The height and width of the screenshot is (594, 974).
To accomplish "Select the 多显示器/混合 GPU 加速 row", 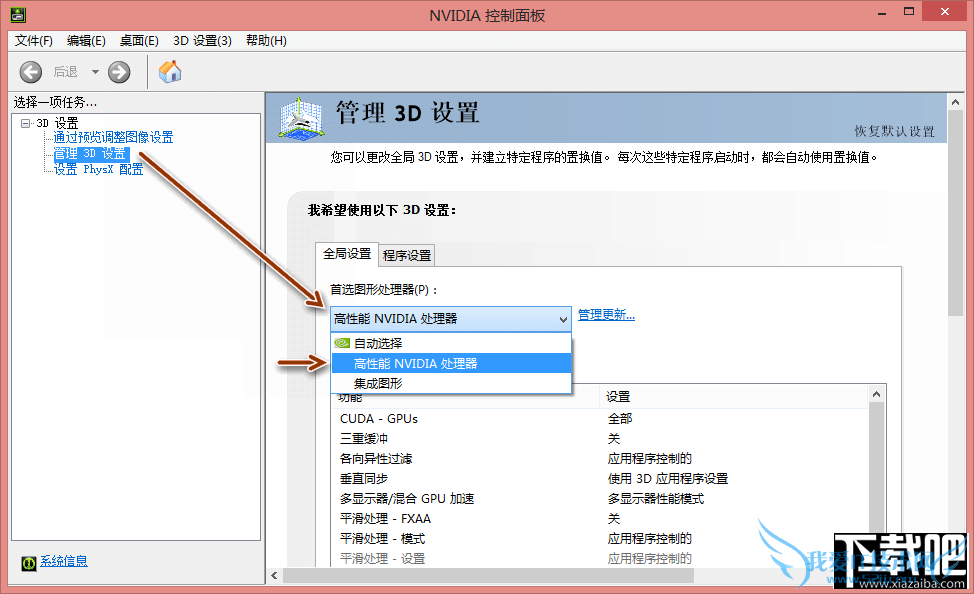I will click(601, 498).
